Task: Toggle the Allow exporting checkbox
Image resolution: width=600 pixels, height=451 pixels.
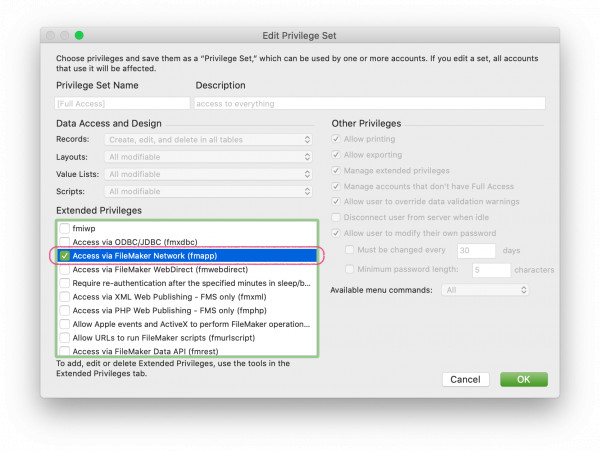Action: tap(336, 155)
